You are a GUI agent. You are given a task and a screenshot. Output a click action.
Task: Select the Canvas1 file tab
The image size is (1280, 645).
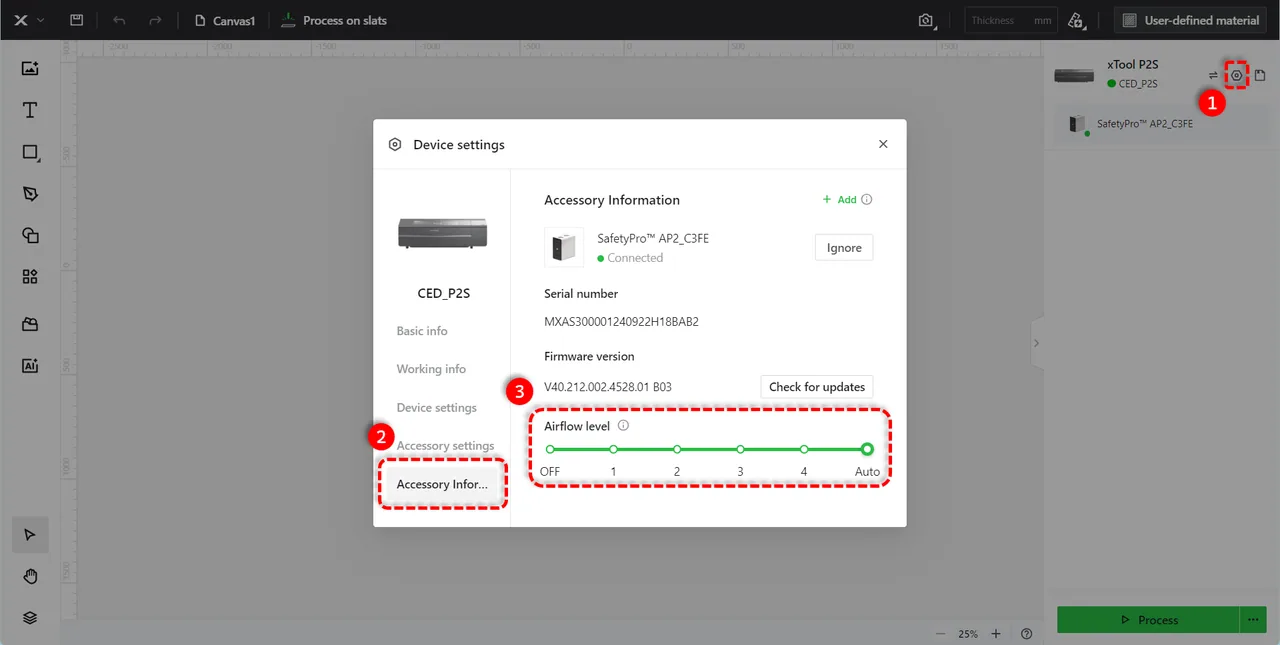(x=225, y=20)
